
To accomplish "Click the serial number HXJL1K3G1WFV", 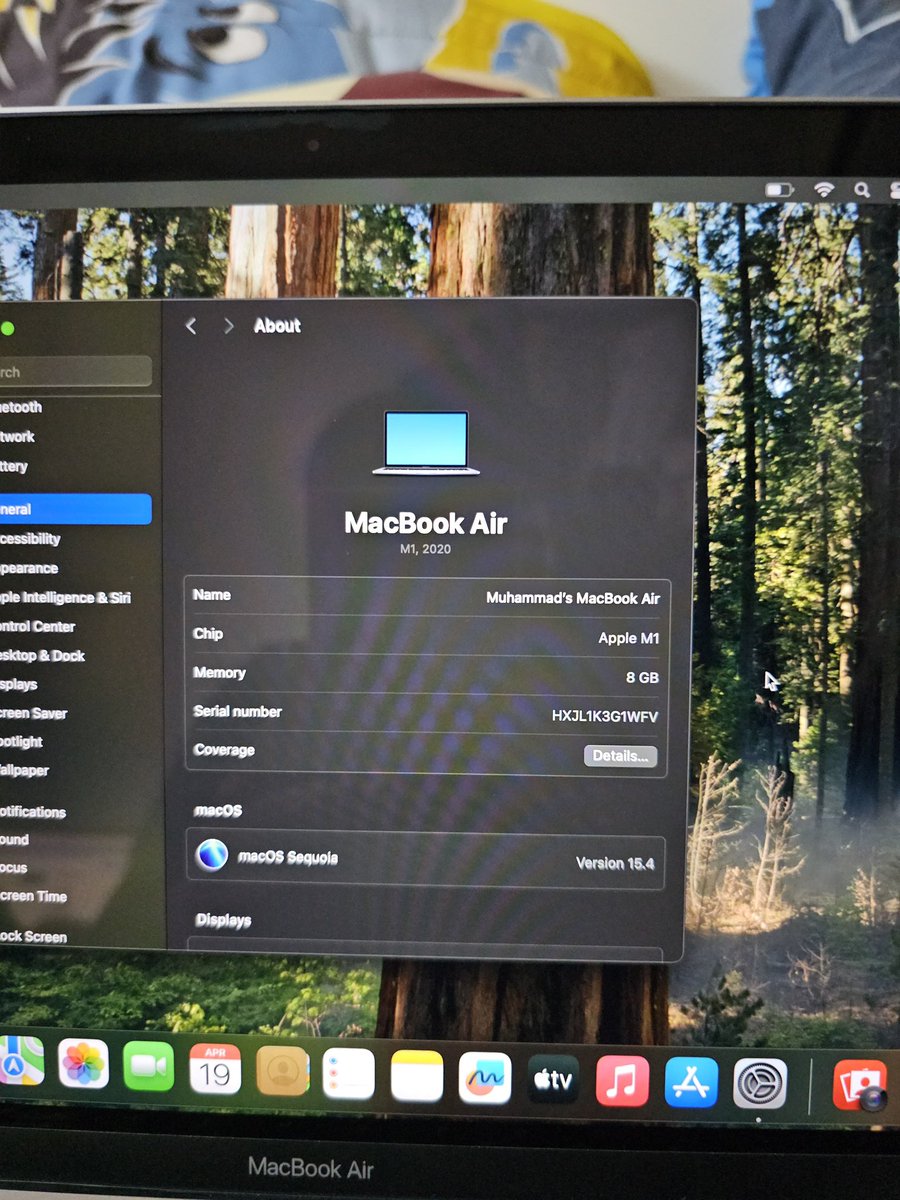I will coord(605,717).
